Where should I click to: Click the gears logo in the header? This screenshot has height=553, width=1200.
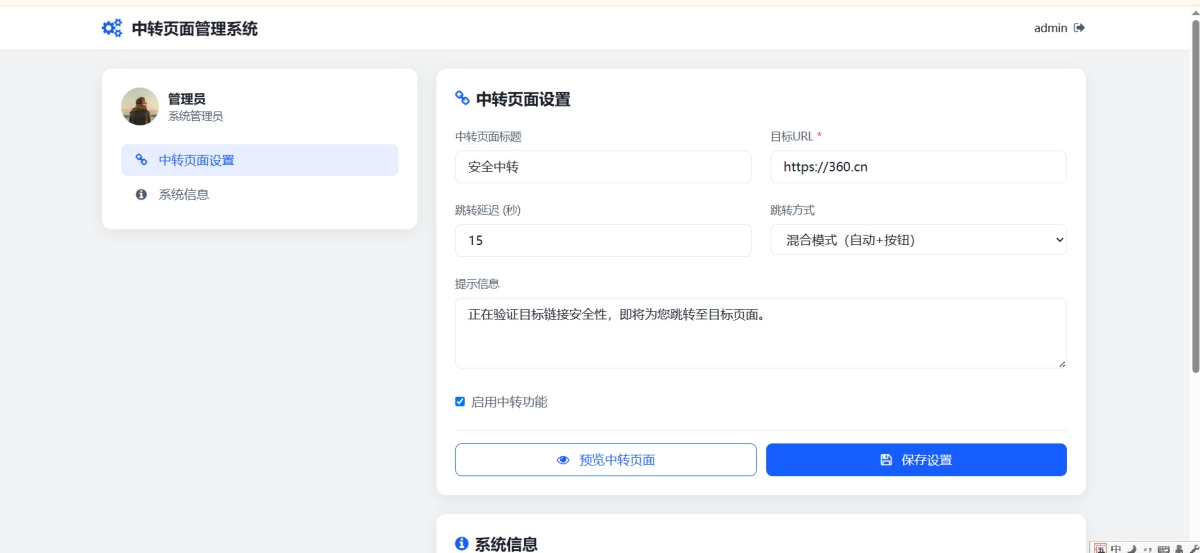[x=112, y=28]
